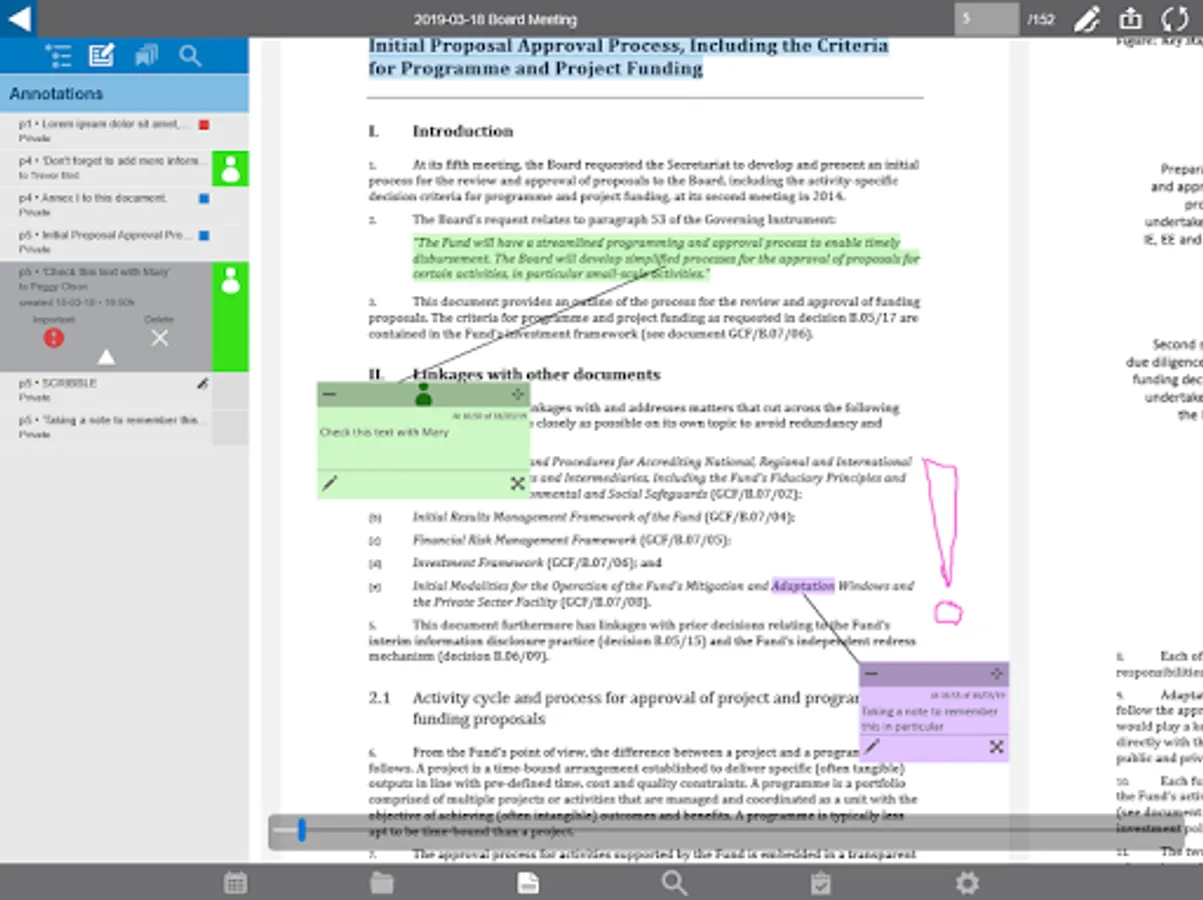The height and width of the screenshot is (900, 1203).
Task: Open the sidebar search icon
Action: 190,56
